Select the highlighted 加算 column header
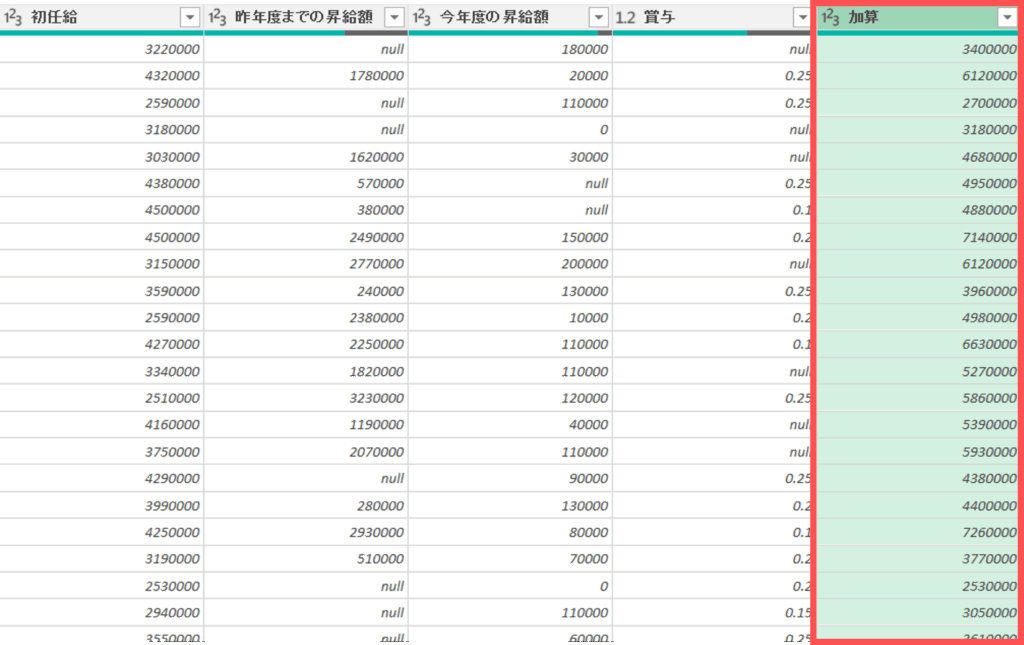Image resolution: width=1024 pixels, height=645 pixels. [900, 17]
